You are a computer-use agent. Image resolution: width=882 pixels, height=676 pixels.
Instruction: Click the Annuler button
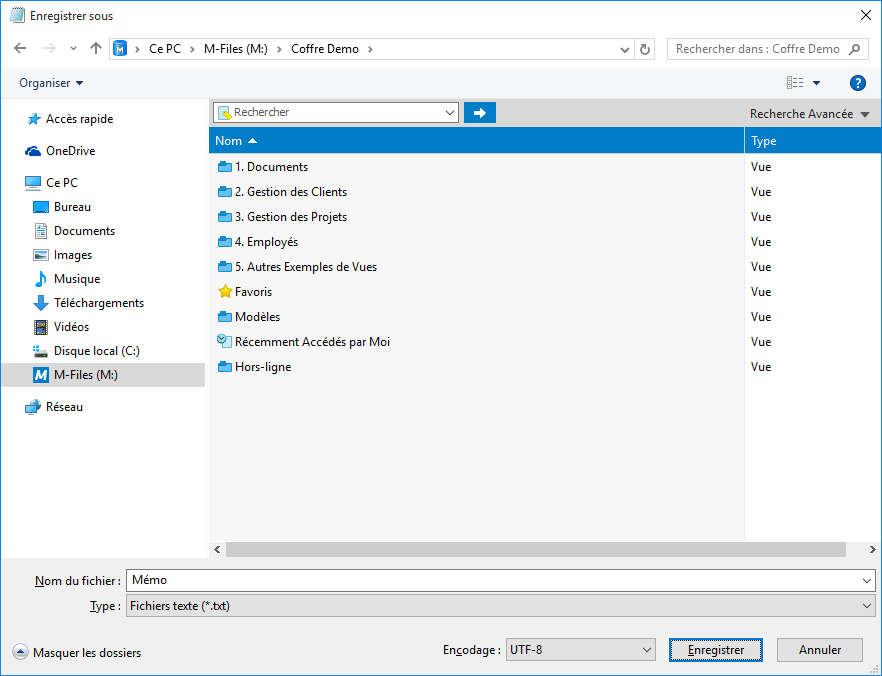pyautogui.click(x=819, y=650)
